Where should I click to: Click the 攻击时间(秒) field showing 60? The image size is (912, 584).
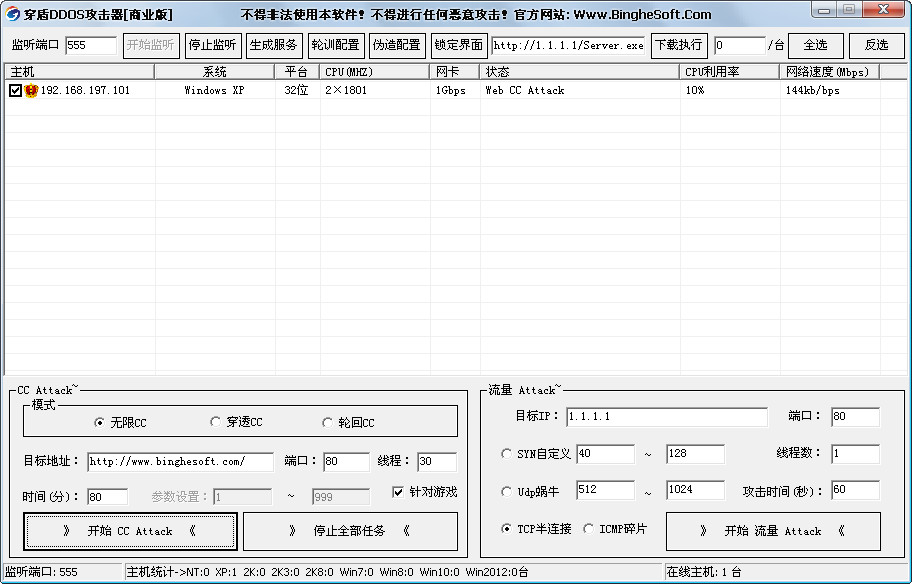click(856, 490)
